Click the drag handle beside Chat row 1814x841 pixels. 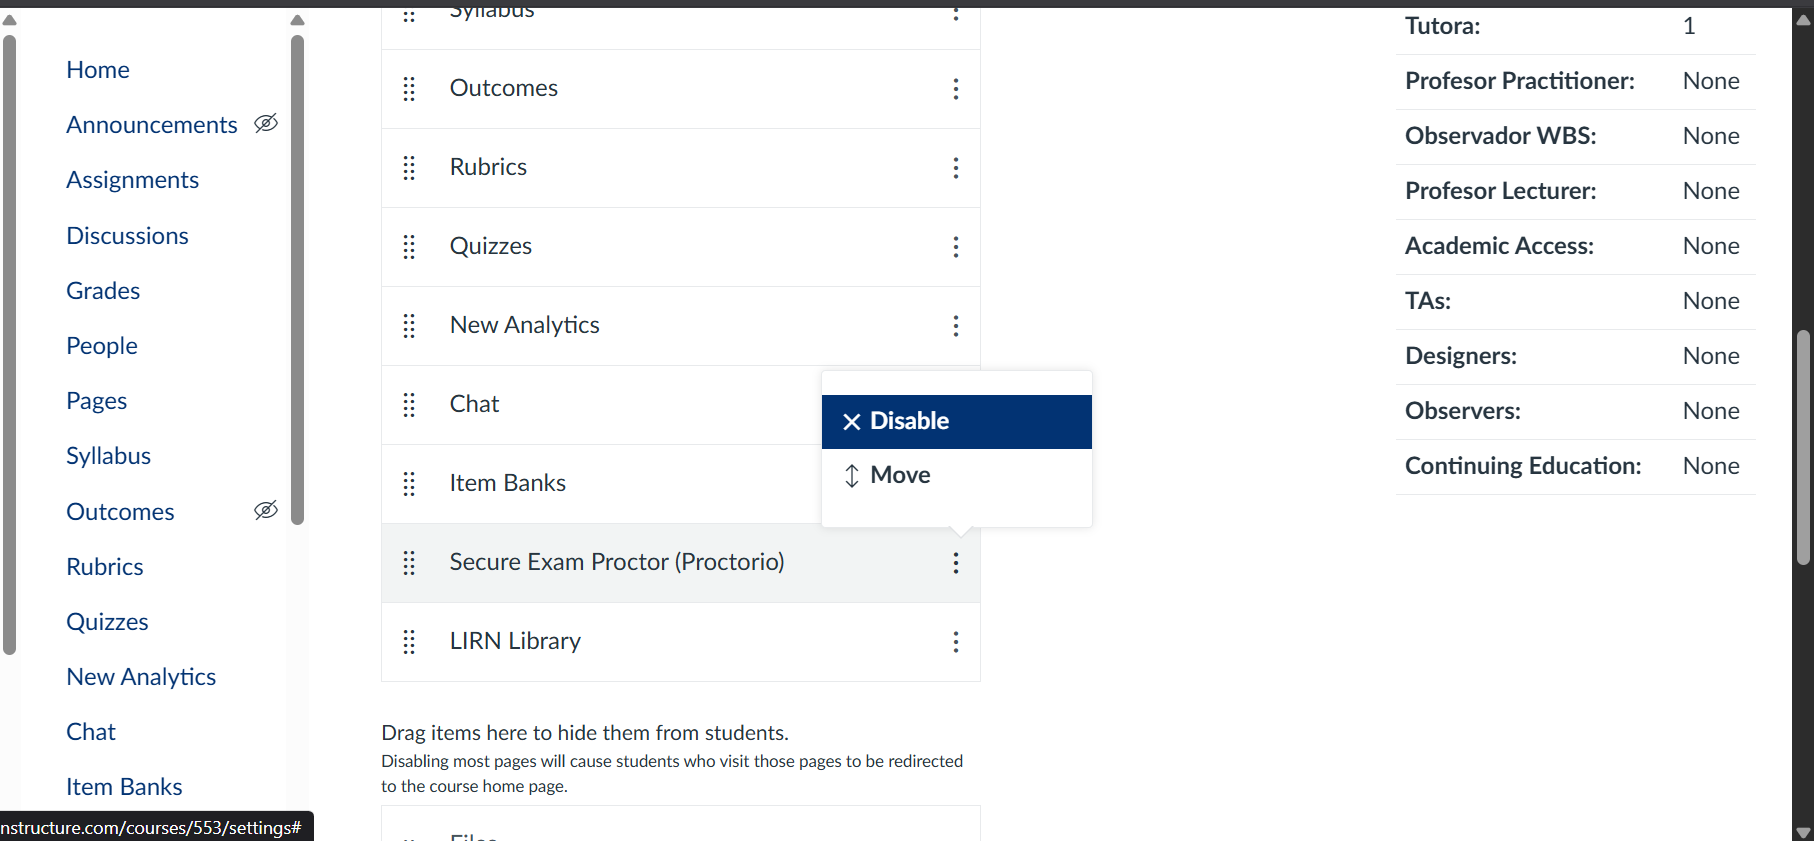[x=409, y=405]
